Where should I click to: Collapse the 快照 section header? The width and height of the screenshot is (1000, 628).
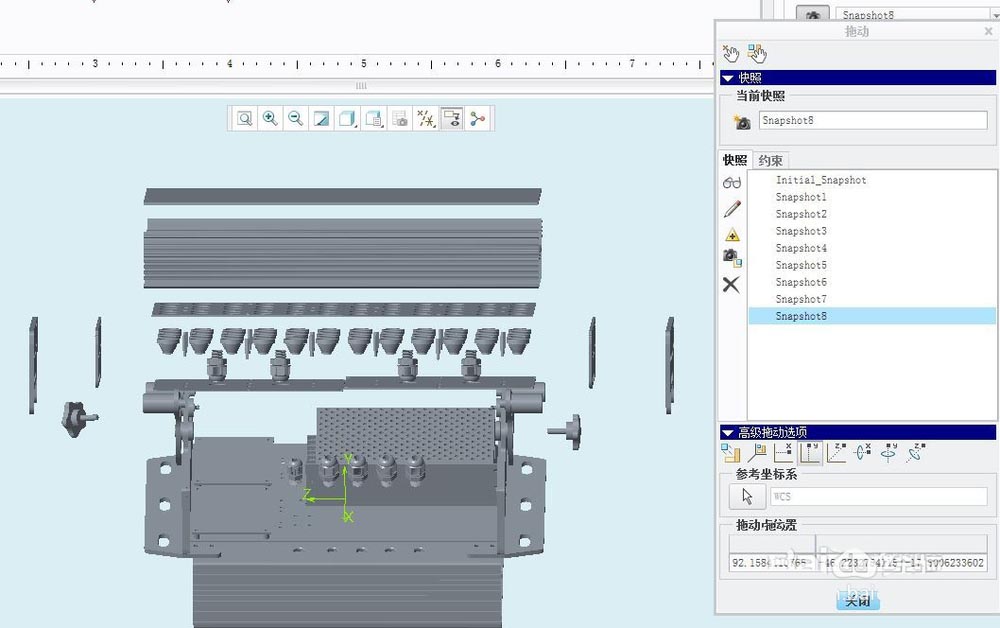[727, 77]
